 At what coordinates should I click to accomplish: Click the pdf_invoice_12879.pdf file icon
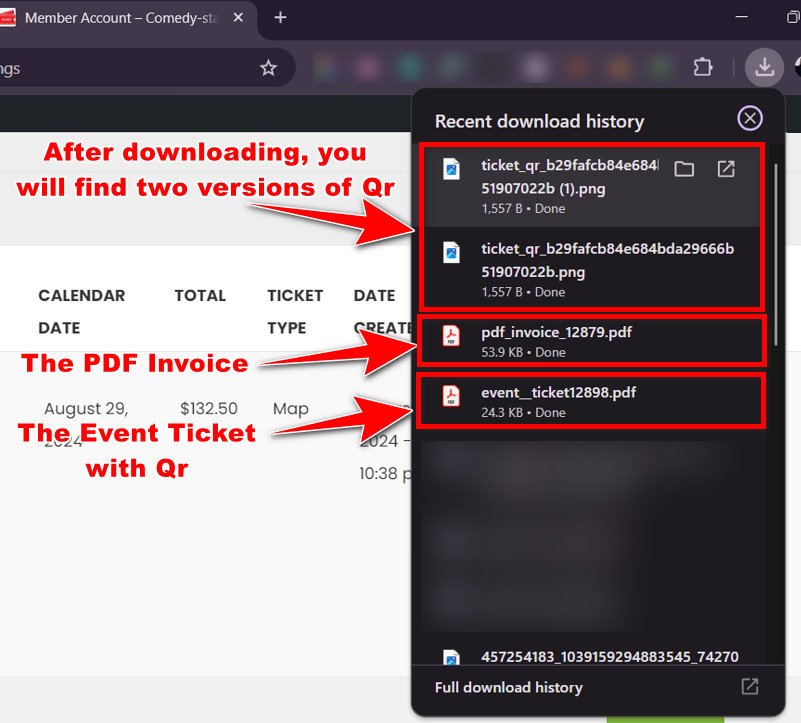(x=452, y=337)
